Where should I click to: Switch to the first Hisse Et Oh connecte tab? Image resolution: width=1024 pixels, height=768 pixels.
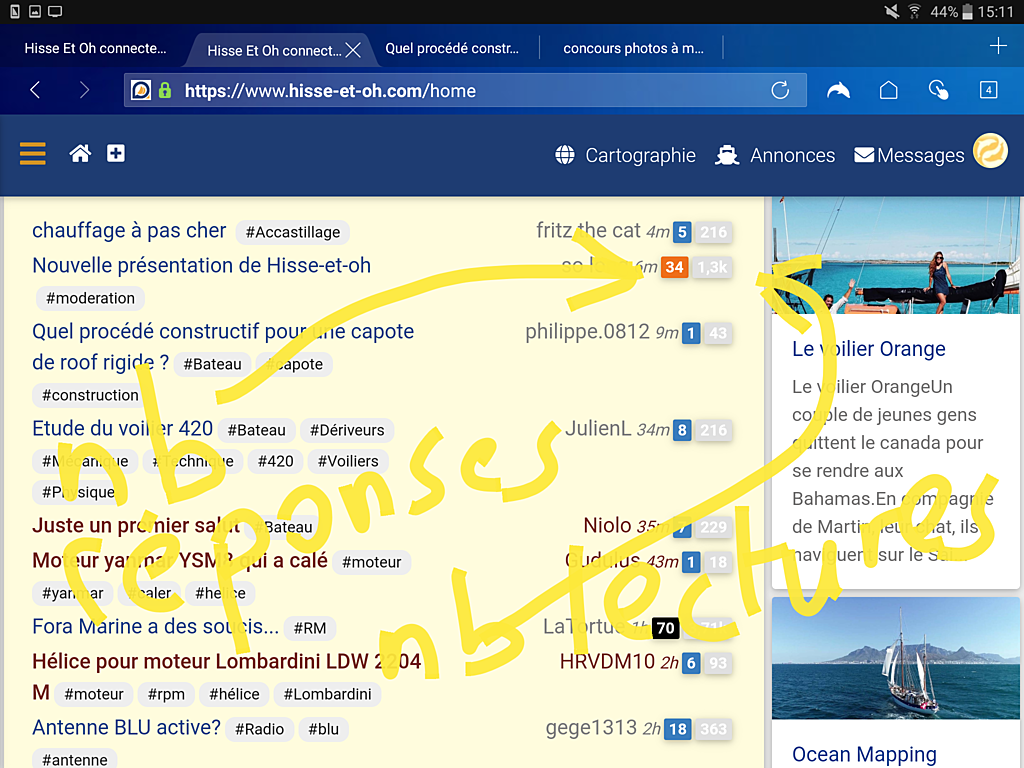tap(95, 48)
